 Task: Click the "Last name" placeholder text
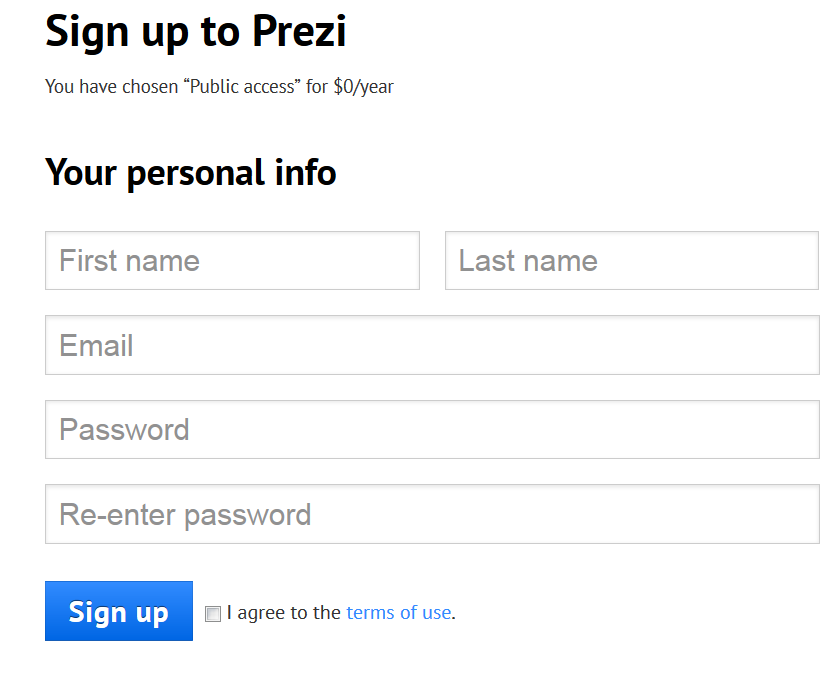pyautogui.click(x=528, y=261)
